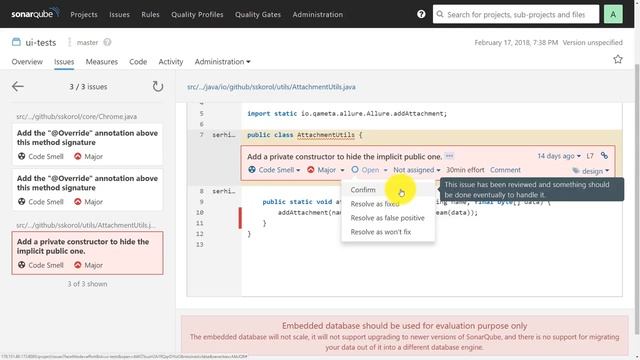
Task: Click the 30min effort text
Action: (x=465, y=170)
